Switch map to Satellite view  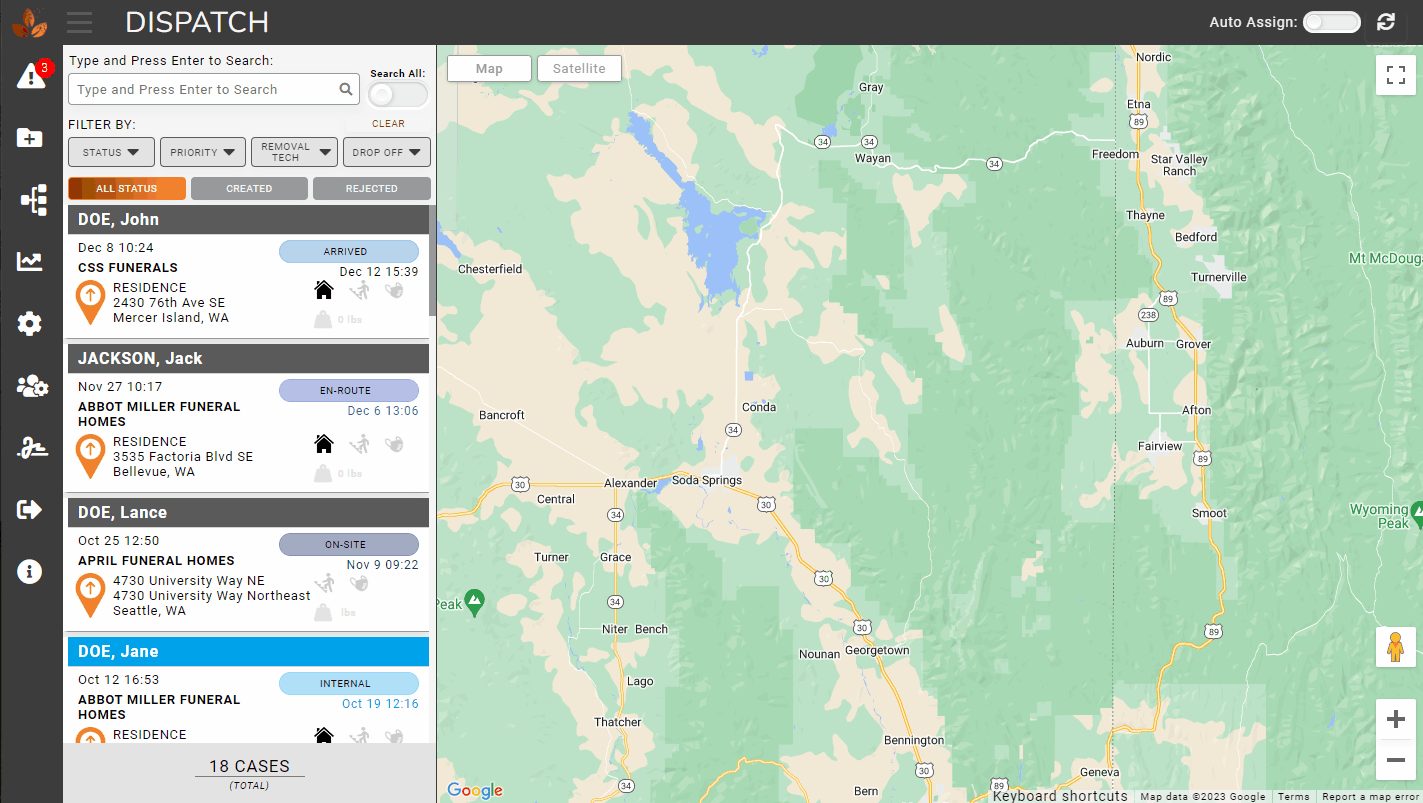579,68
